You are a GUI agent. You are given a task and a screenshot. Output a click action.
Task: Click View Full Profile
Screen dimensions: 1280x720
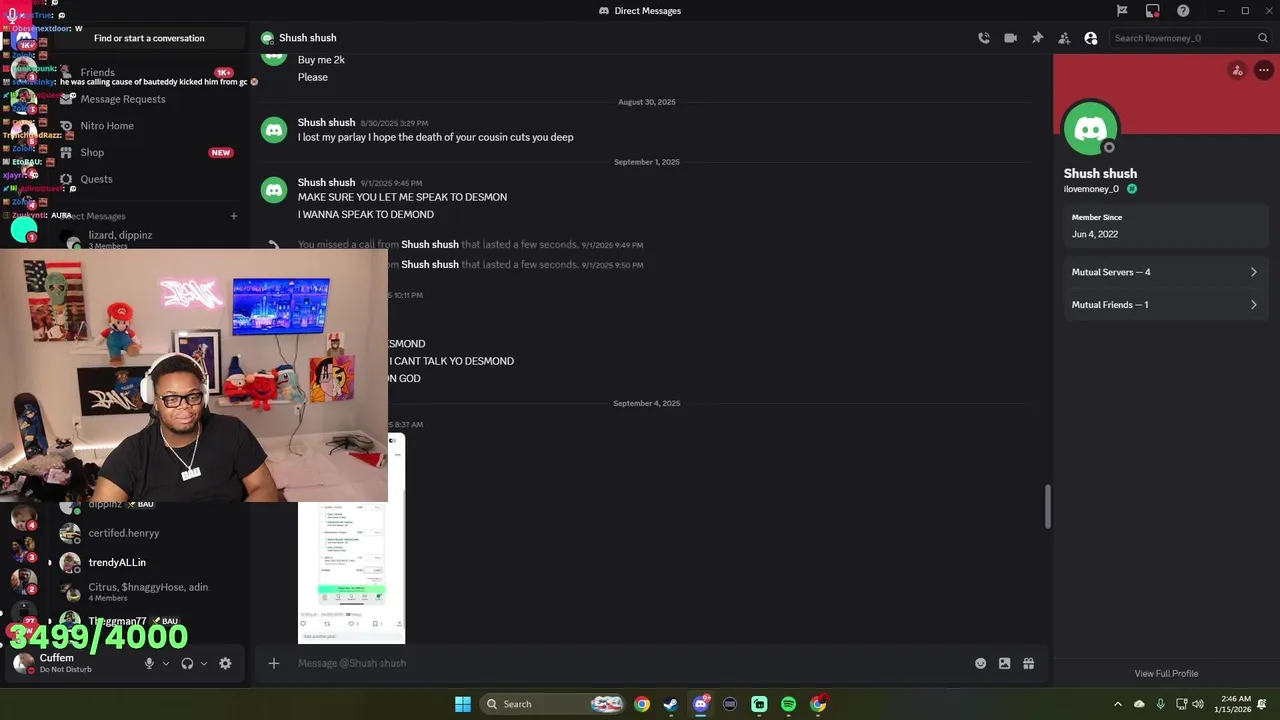pos(1166,673)
